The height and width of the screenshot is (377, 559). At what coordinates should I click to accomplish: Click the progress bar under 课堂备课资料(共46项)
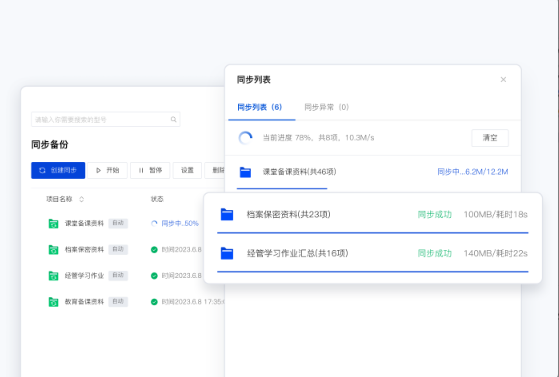[282, 188]
